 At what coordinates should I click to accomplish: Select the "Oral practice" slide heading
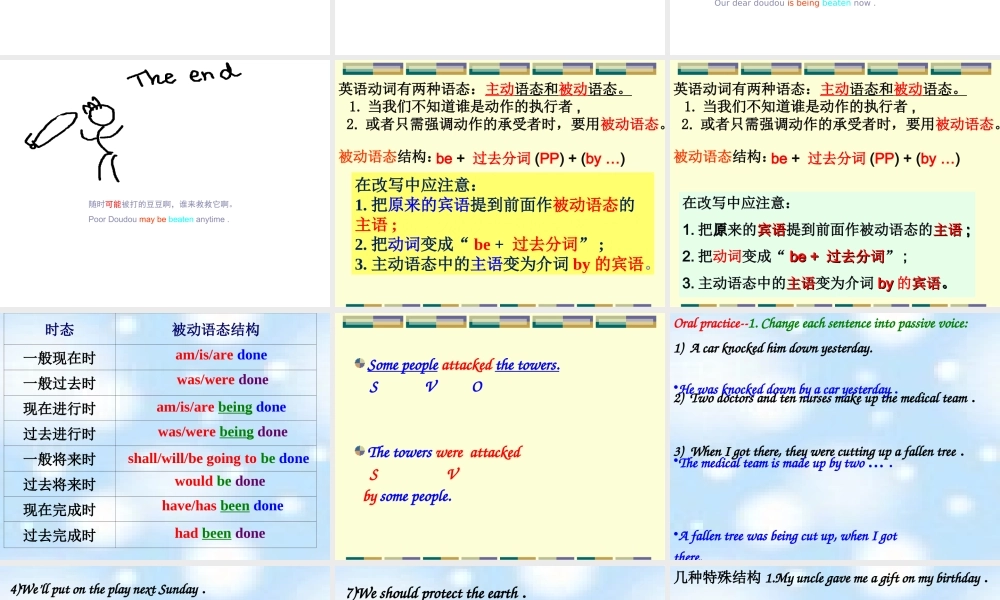tap(710, 323)
